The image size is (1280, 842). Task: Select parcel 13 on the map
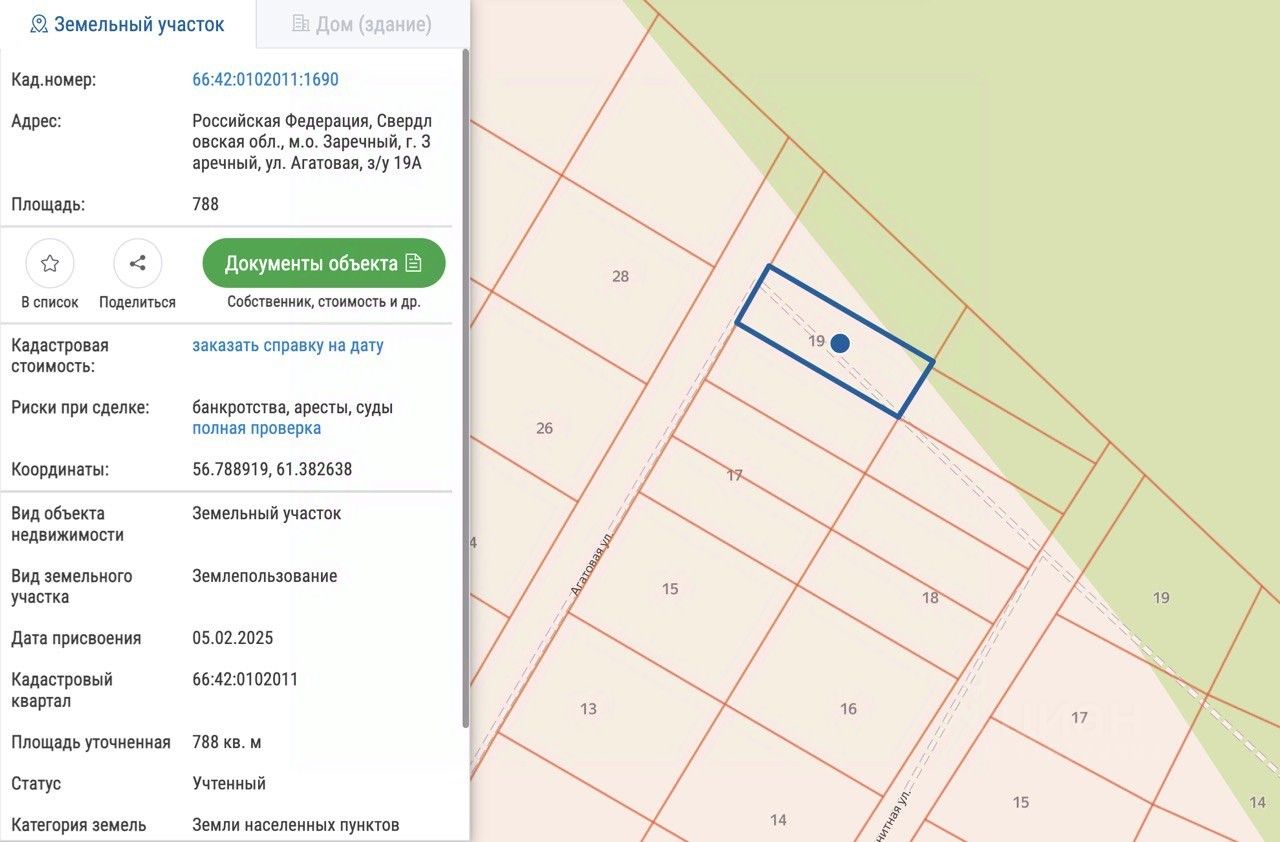(x=588, y=709)
